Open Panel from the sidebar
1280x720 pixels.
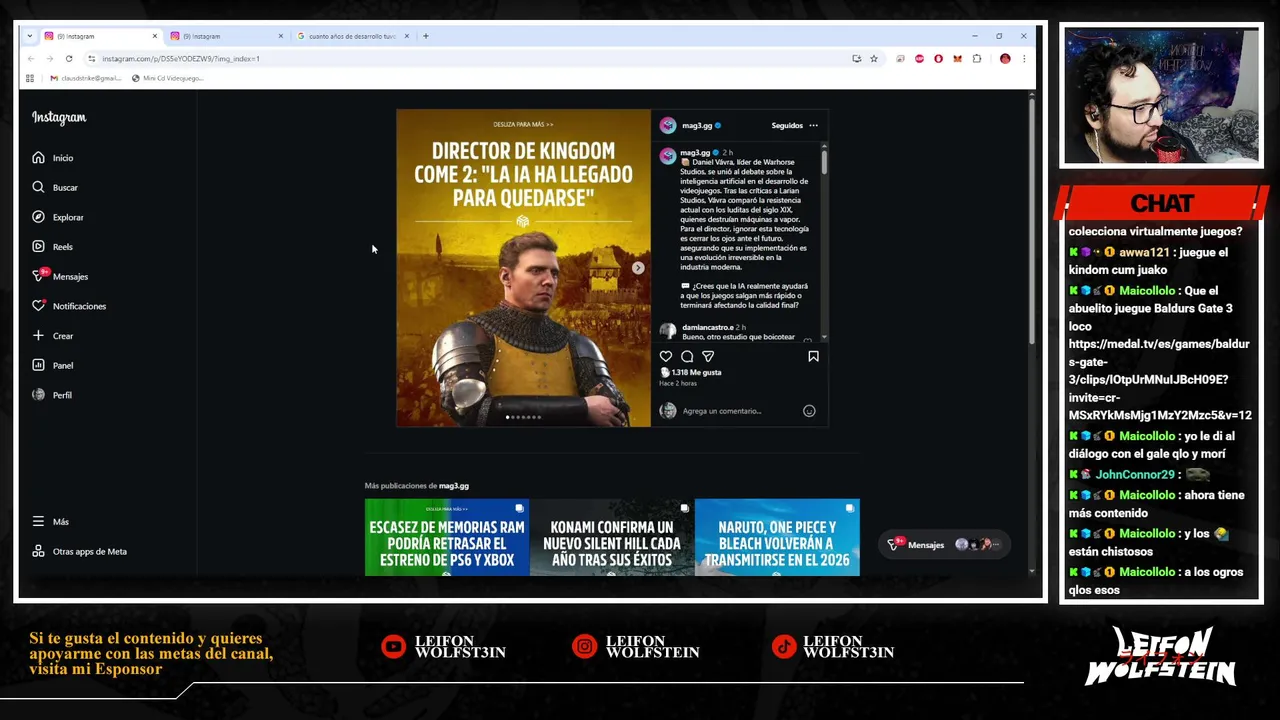coord(52,365)
